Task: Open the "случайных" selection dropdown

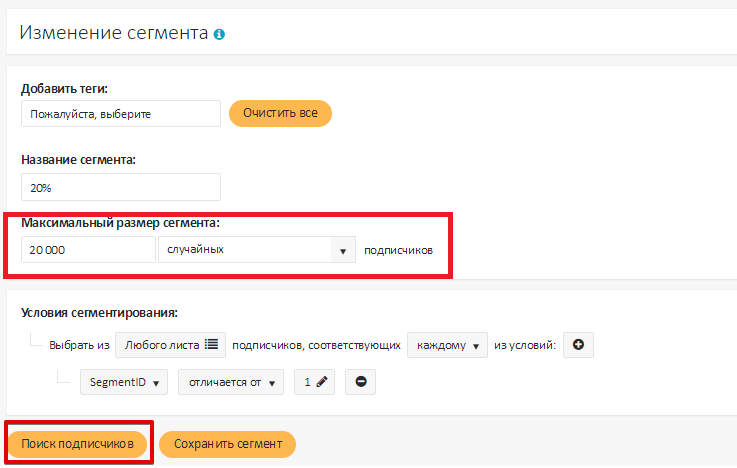Action: tap(256, 249)
